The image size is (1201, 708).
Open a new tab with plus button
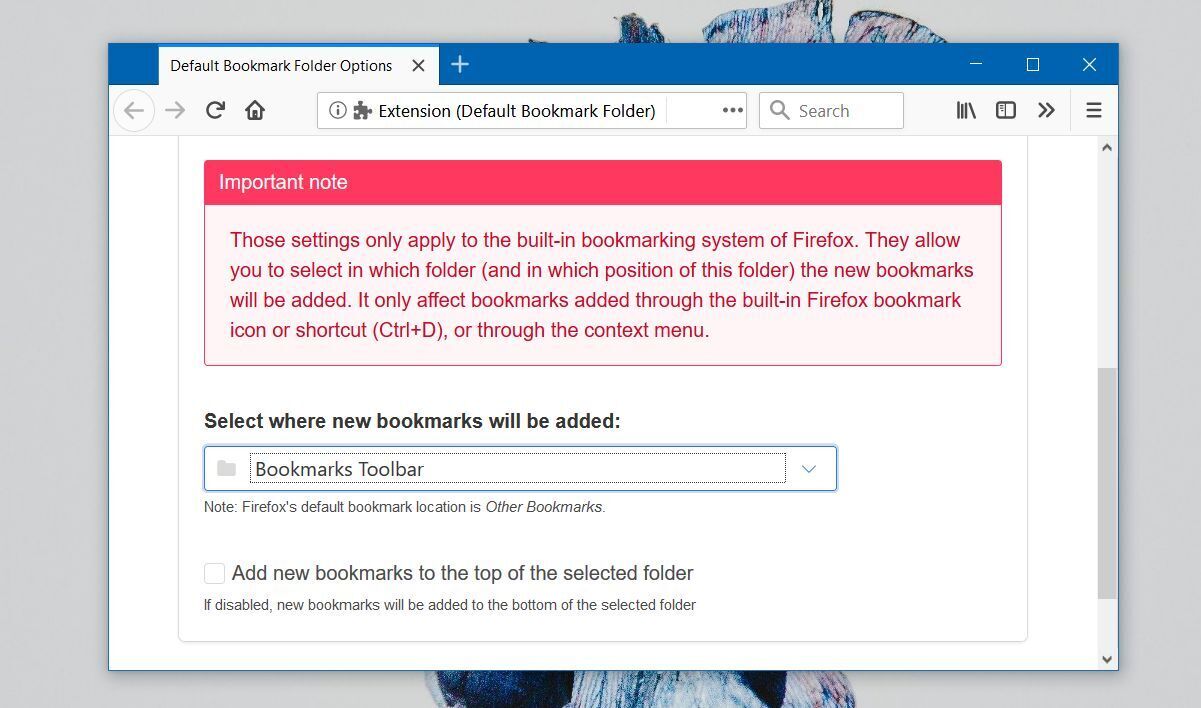click(x=460, y=65)
